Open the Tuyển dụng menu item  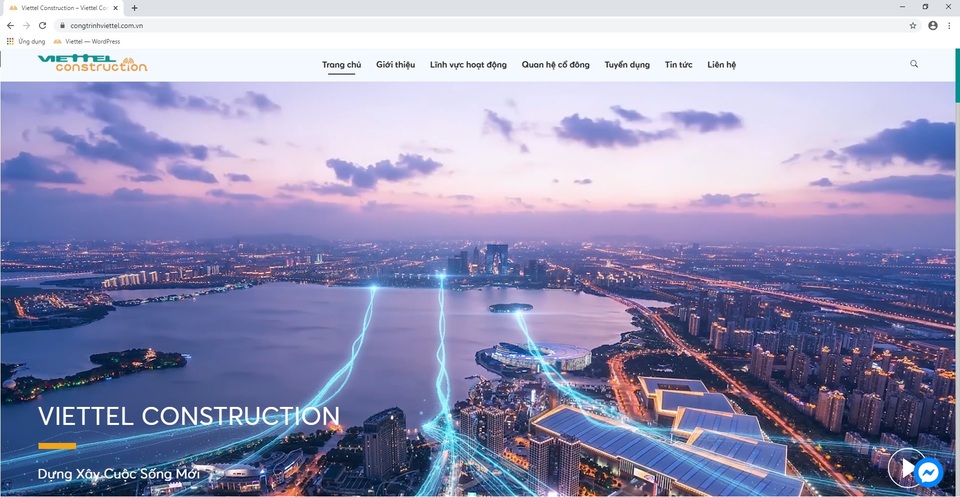[627, 65]
